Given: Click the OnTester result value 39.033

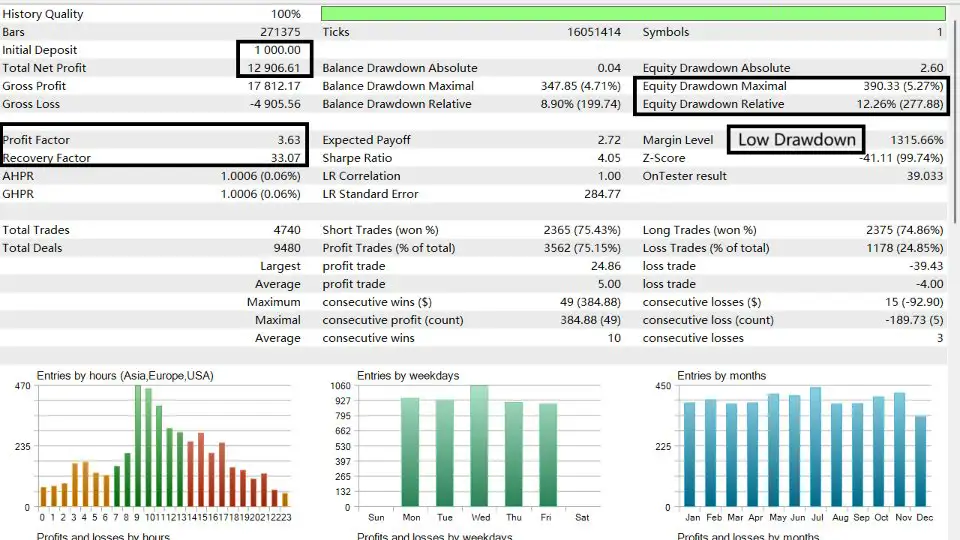Looking at the screenshot, I should [923, 176].
